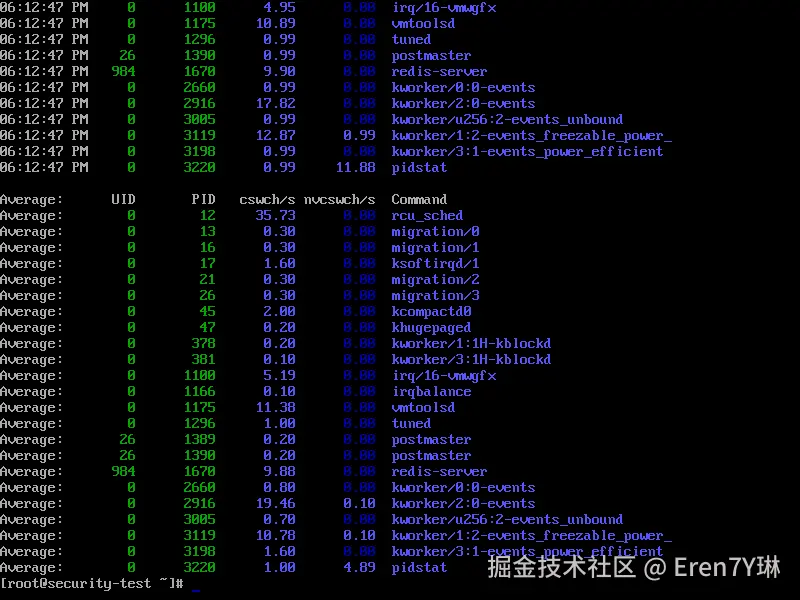This screenshot has height=600, width=800.
Task: Select the 19.46 cswch/s value
Action: [x=275, y=504]
